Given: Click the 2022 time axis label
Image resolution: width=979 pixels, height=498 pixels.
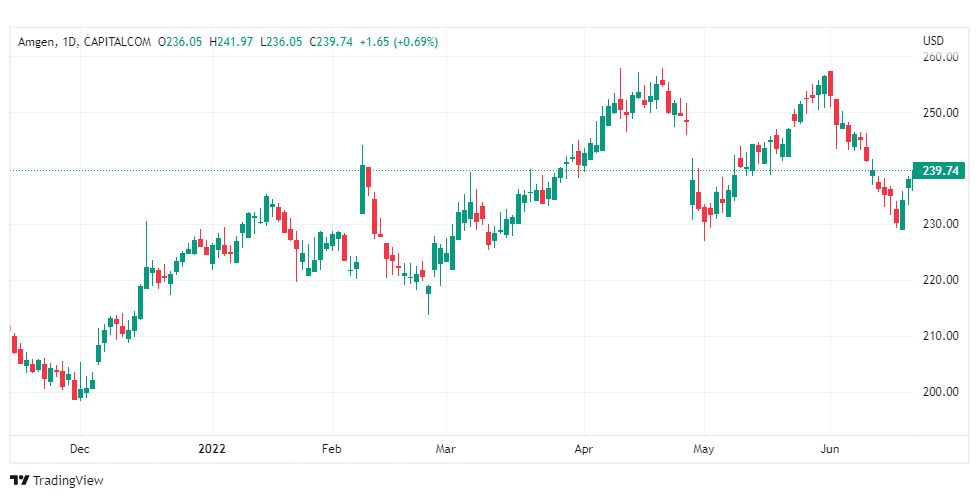Looking at the screenshot, I should point(212,449).
